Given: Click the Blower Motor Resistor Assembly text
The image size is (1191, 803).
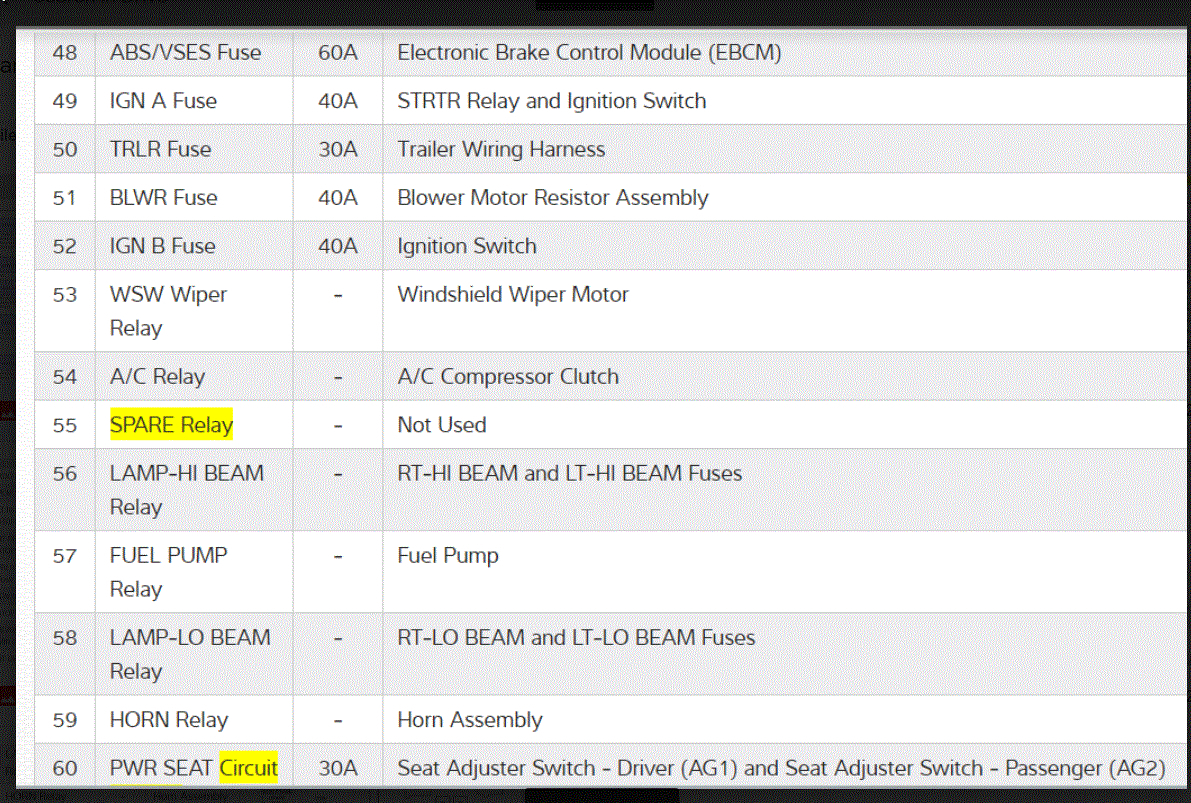Looking at the screenshot, I should coord(552,198).
